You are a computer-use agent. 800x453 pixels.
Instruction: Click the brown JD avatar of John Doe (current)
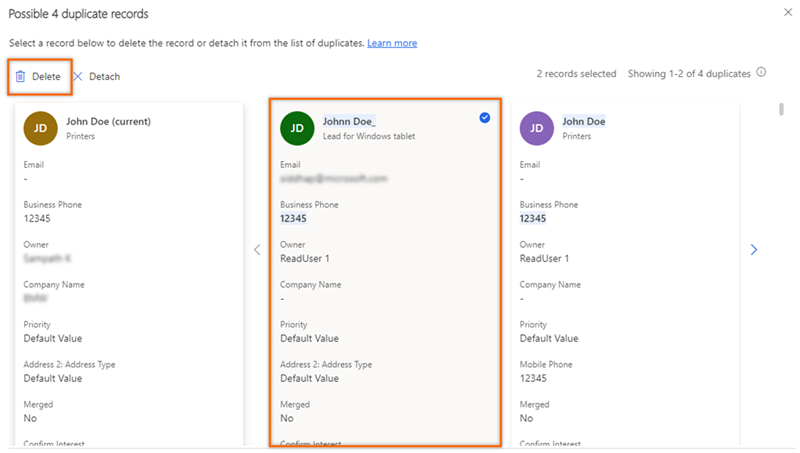tap(40, 129)
